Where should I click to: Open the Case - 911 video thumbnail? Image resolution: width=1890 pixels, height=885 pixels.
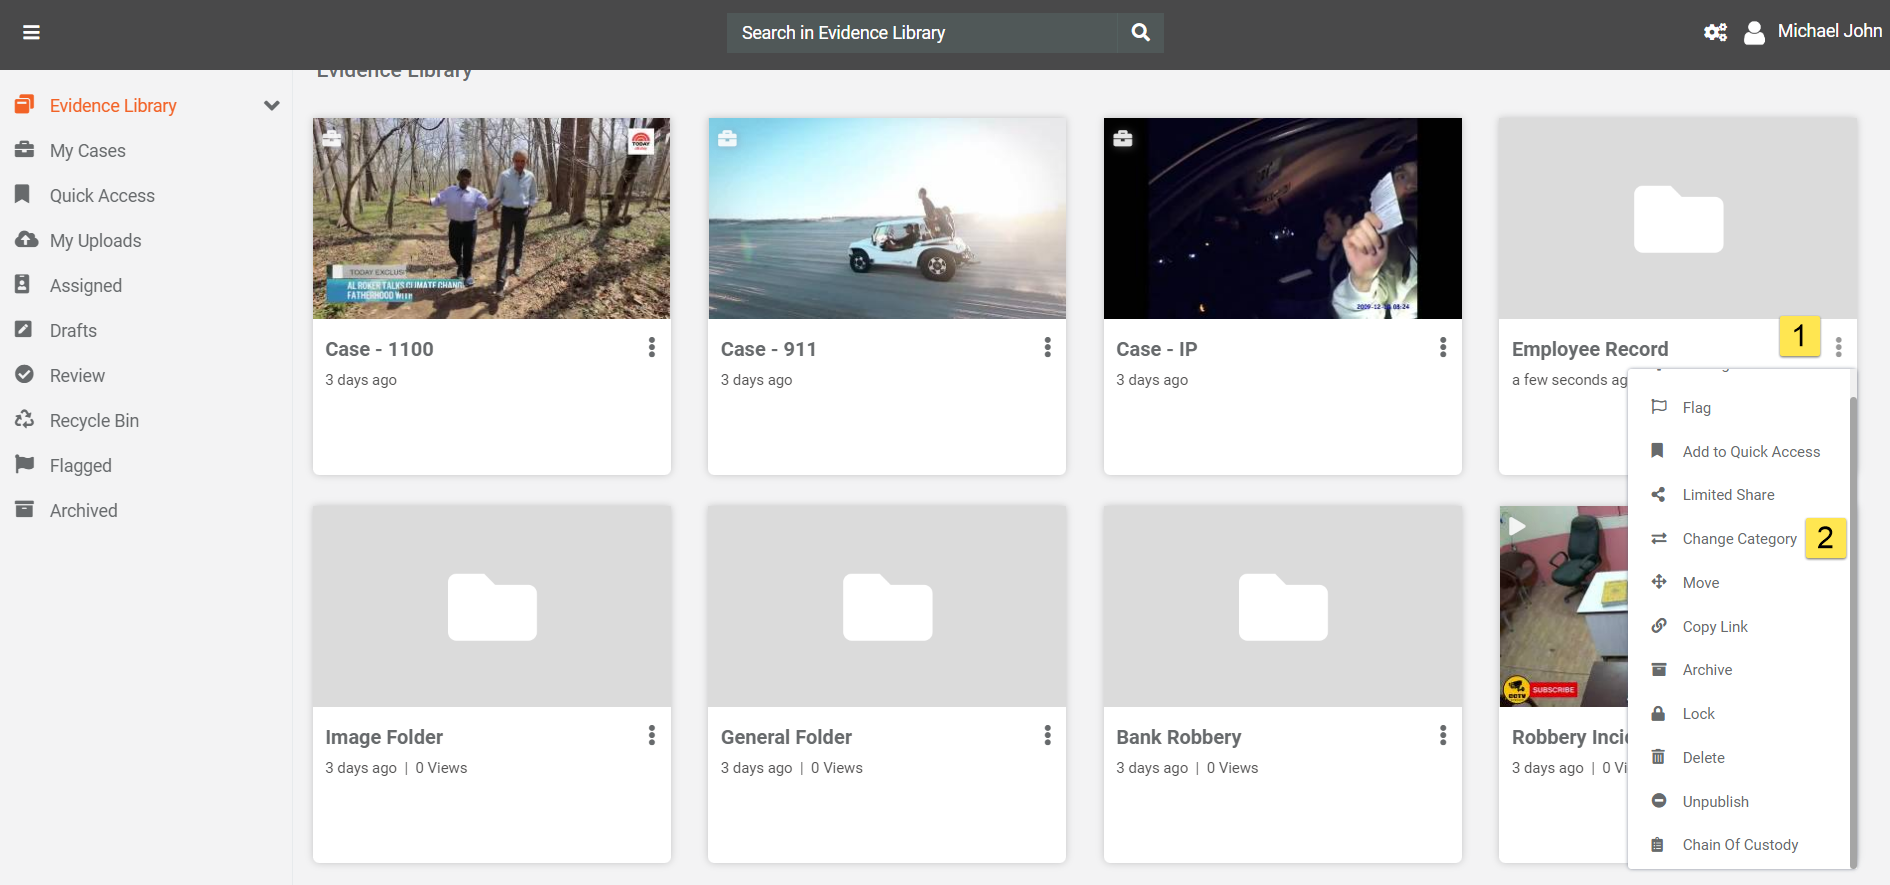point(887,218)
